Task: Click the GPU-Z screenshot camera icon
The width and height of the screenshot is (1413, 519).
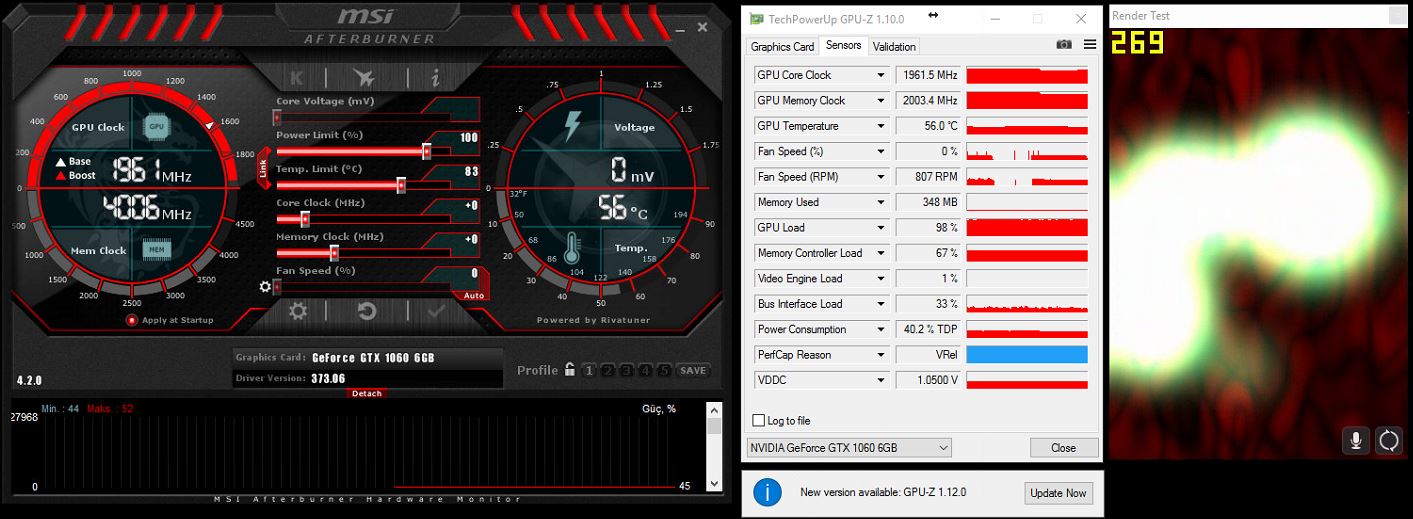Action: [1064, 45]
